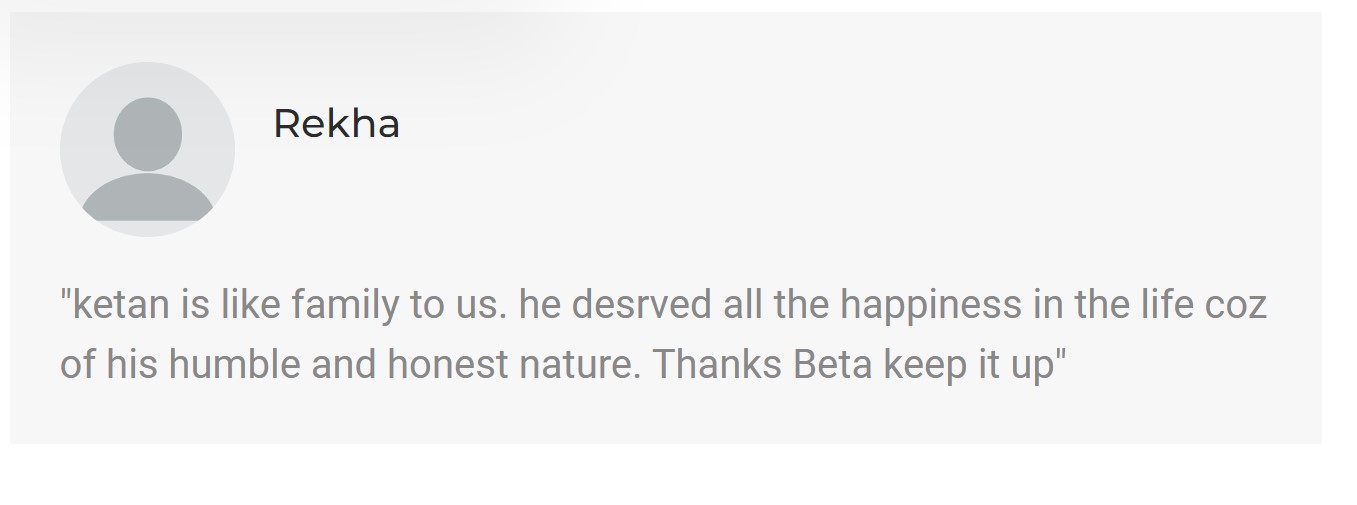Click empty card space right of Rekha's name
1357x505 pixels.
(x=800, y=124)
